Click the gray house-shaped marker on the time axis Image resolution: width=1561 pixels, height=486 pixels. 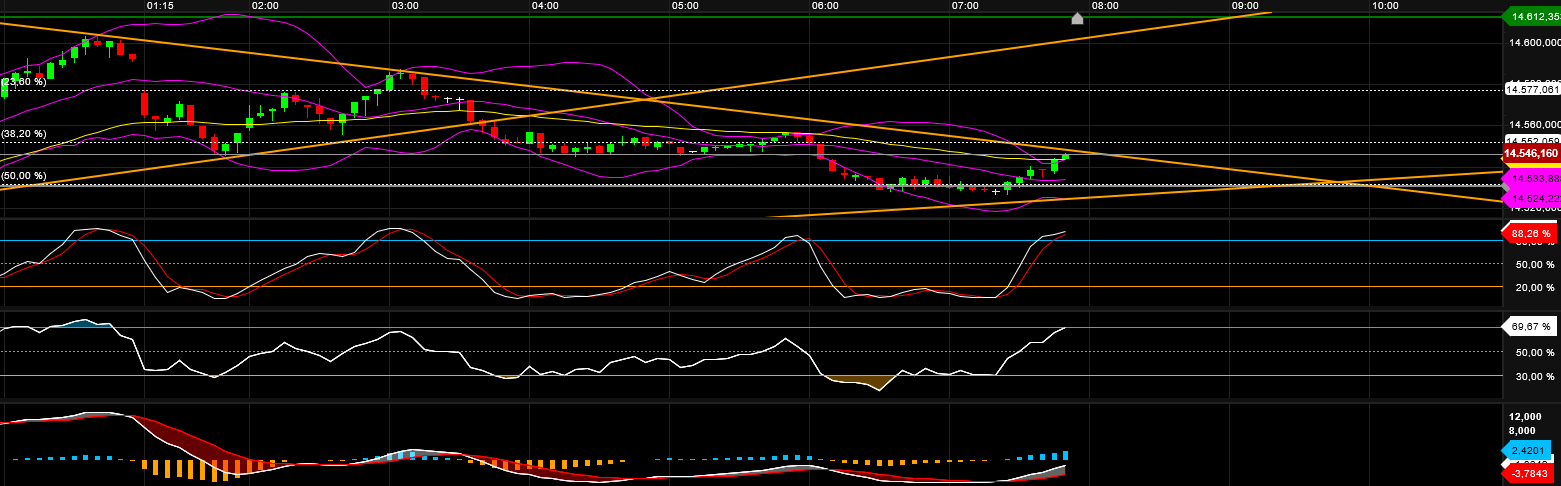click(x=1077, y=18)
